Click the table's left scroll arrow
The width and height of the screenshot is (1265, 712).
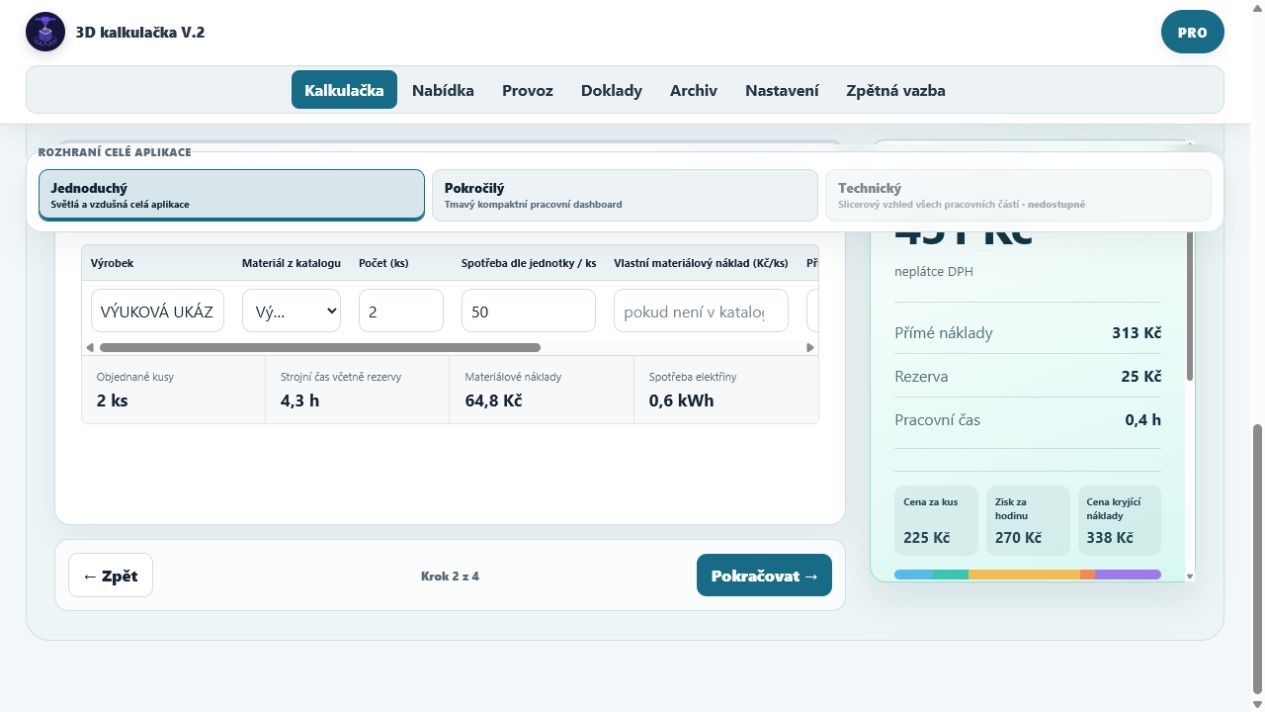[x=89, y=348]
